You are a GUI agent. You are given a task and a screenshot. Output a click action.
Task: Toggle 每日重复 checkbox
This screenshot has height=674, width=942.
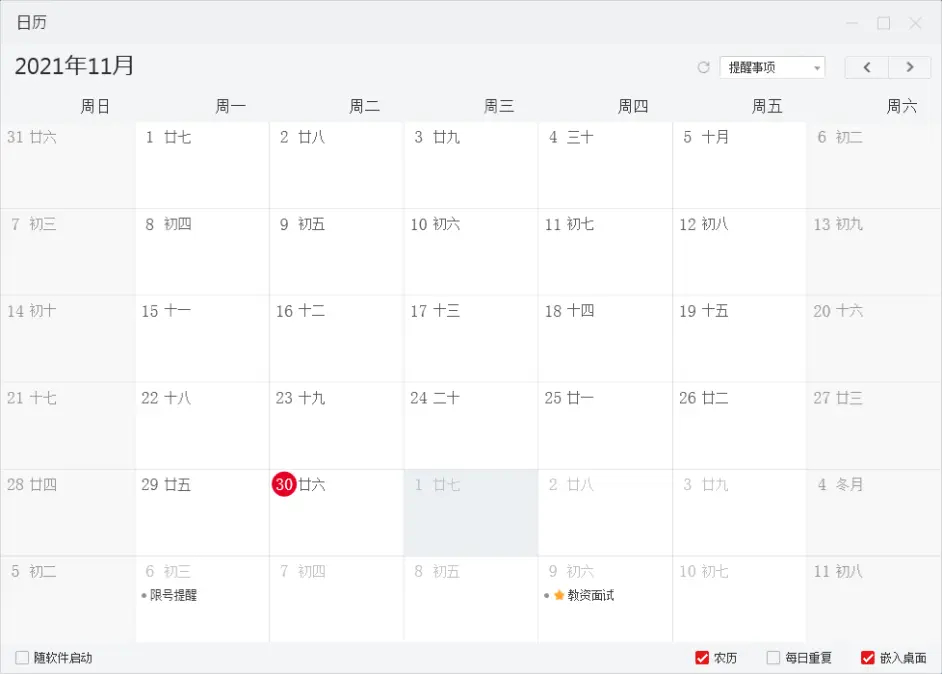click(x=773, y=658)
